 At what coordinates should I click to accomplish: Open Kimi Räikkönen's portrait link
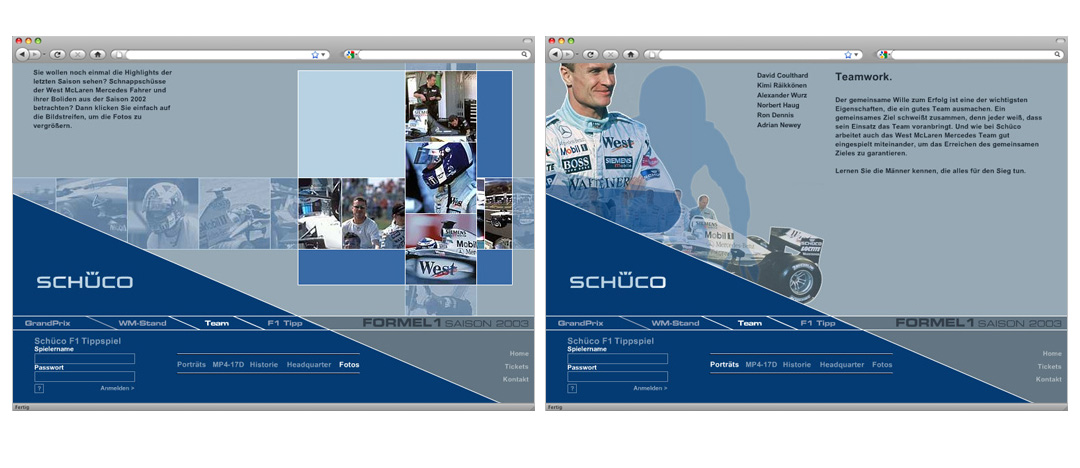click(x=782, y=85)
